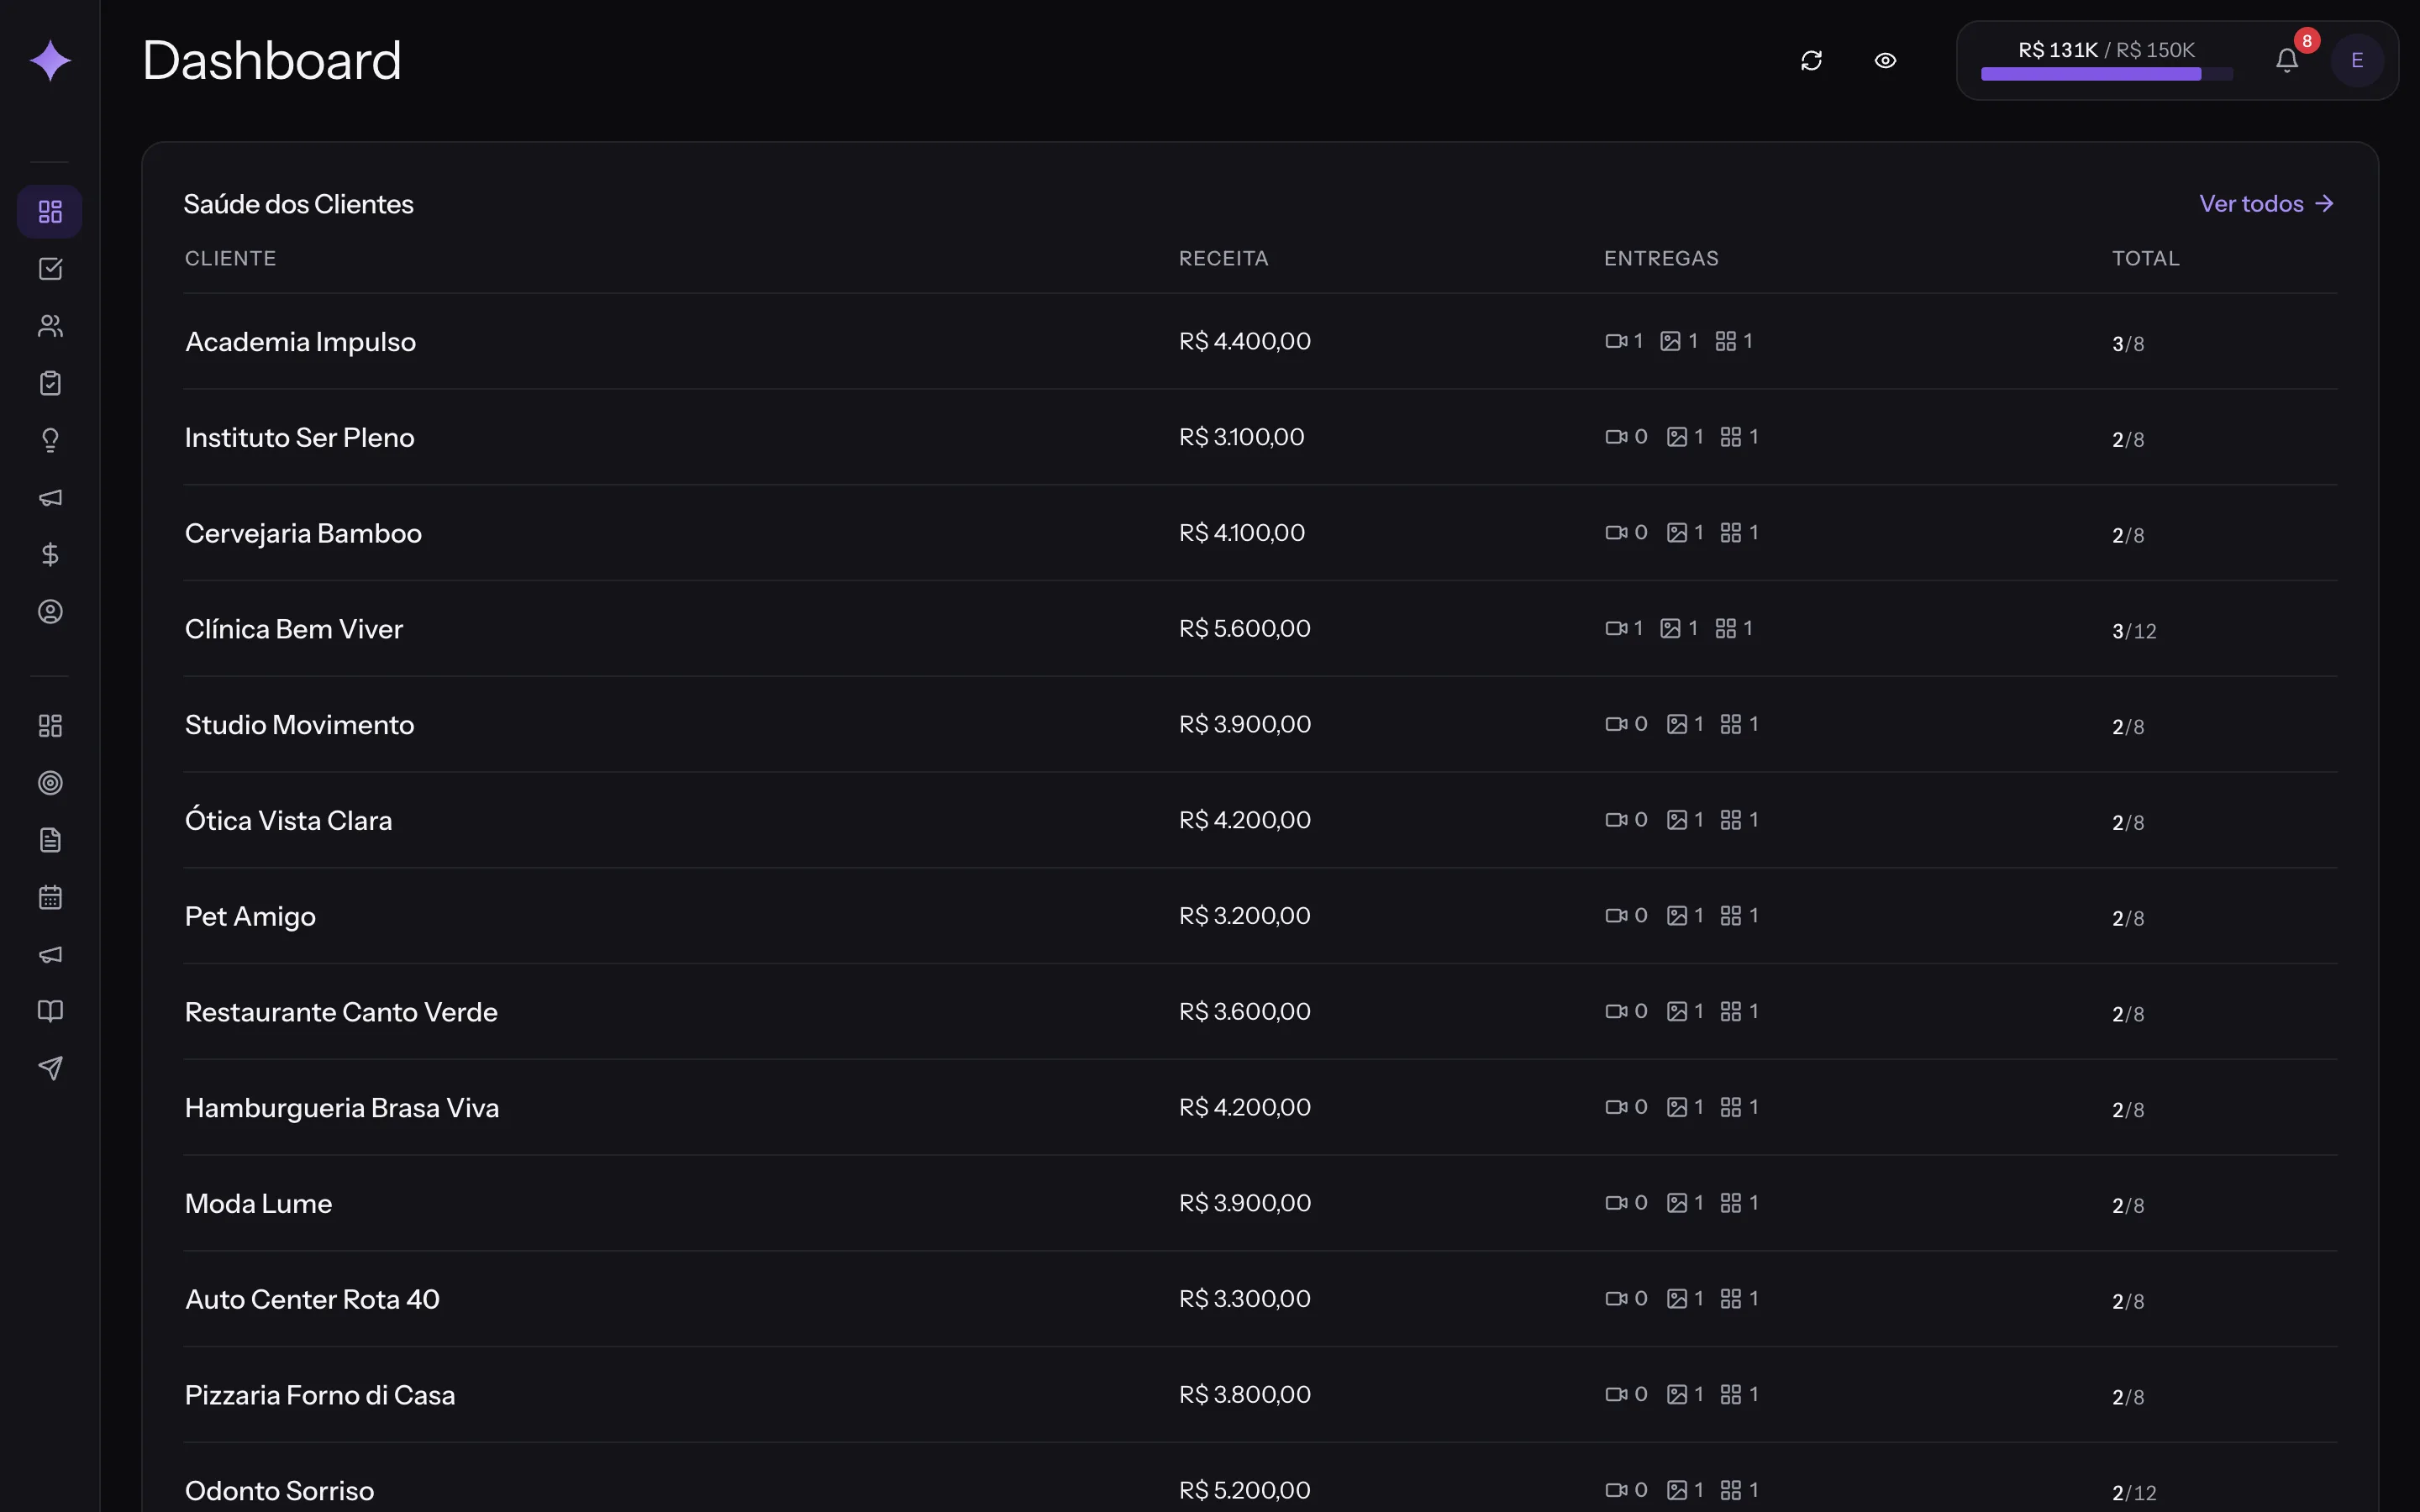Select the Ótica Vista Clara client name
This screenshot has width=2420, height=1512.
pos(288,821)
